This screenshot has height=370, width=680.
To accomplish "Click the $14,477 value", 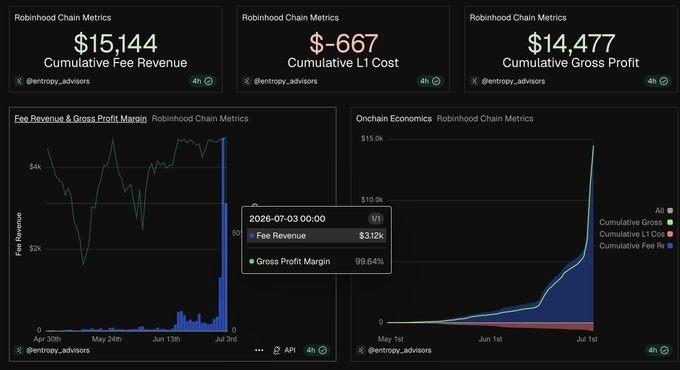I will [x=571, y=43].
